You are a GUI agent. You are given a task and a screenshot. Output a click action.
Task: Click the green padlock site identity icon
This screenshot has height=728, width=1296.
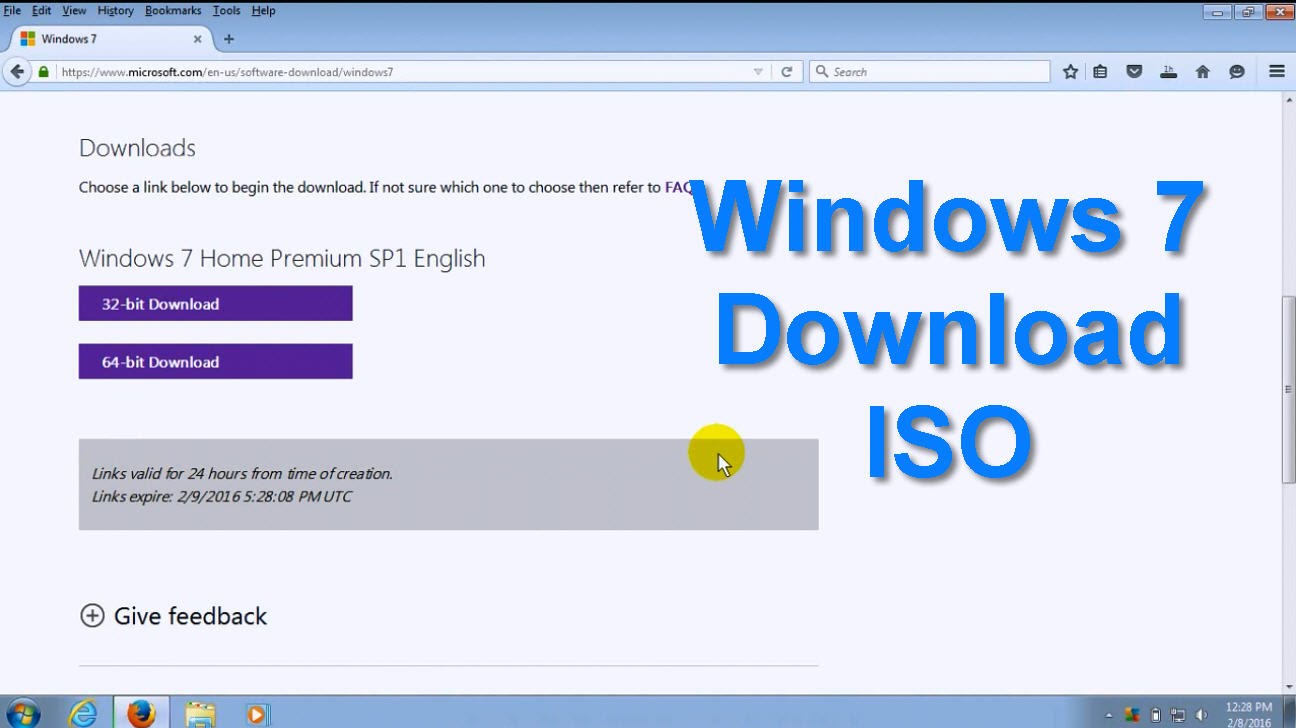point(43,72)
